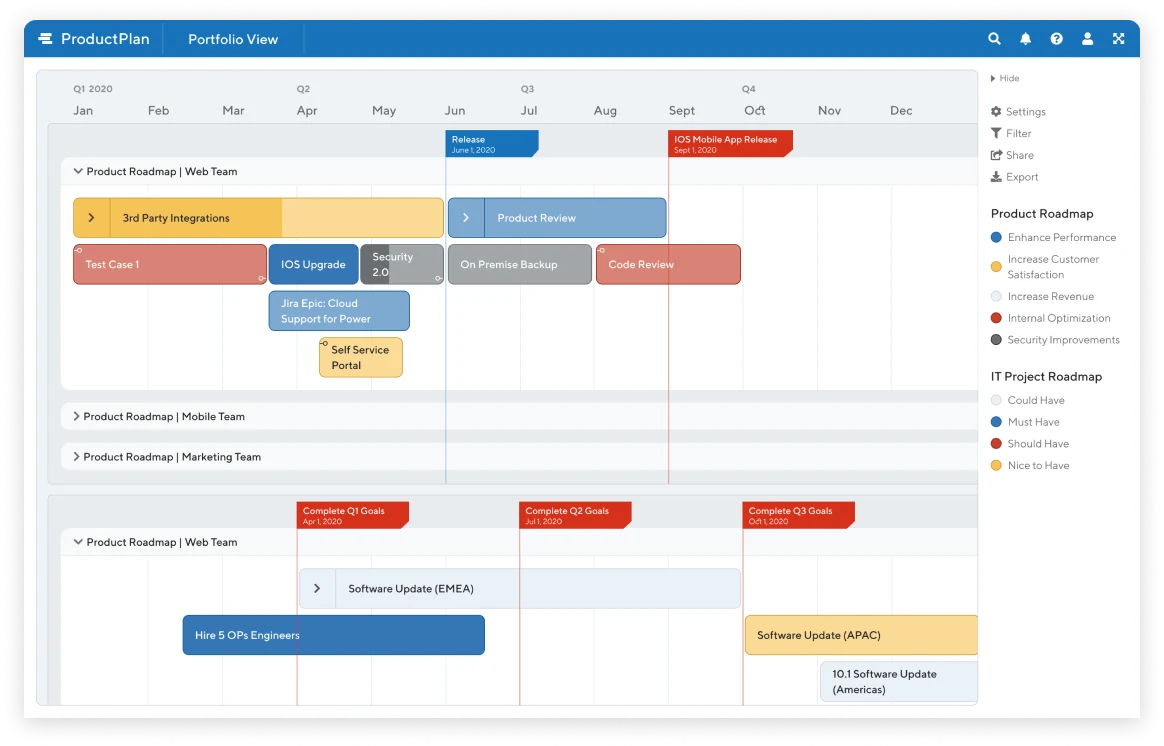This screenshot has height=746, width=1164.
Task: Expand the Product Roadmap | Mobile Team lane
Action: [x=76, y=416]
